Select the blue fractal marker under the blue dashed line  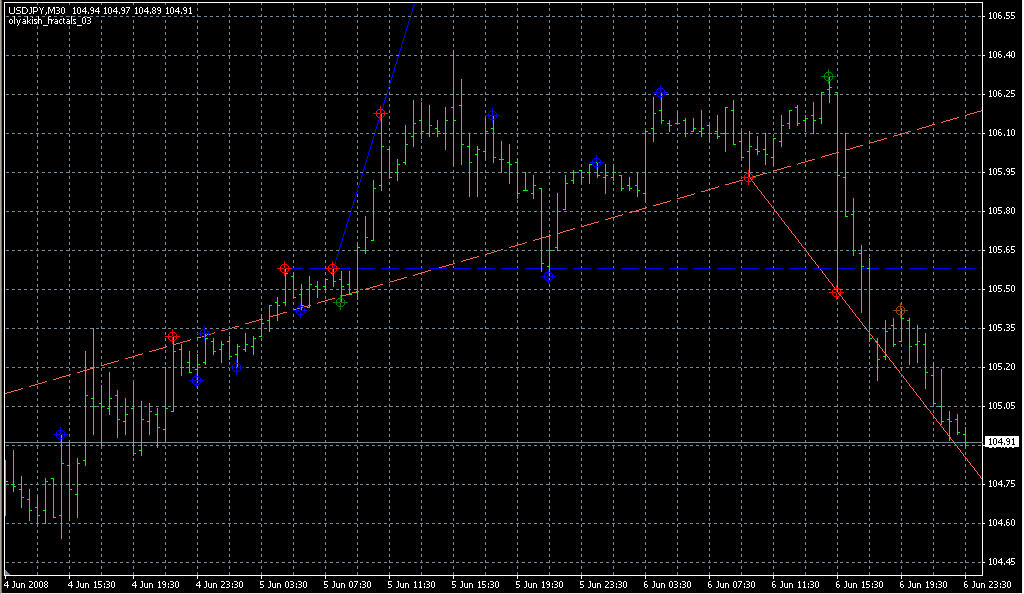coord(548,276)
